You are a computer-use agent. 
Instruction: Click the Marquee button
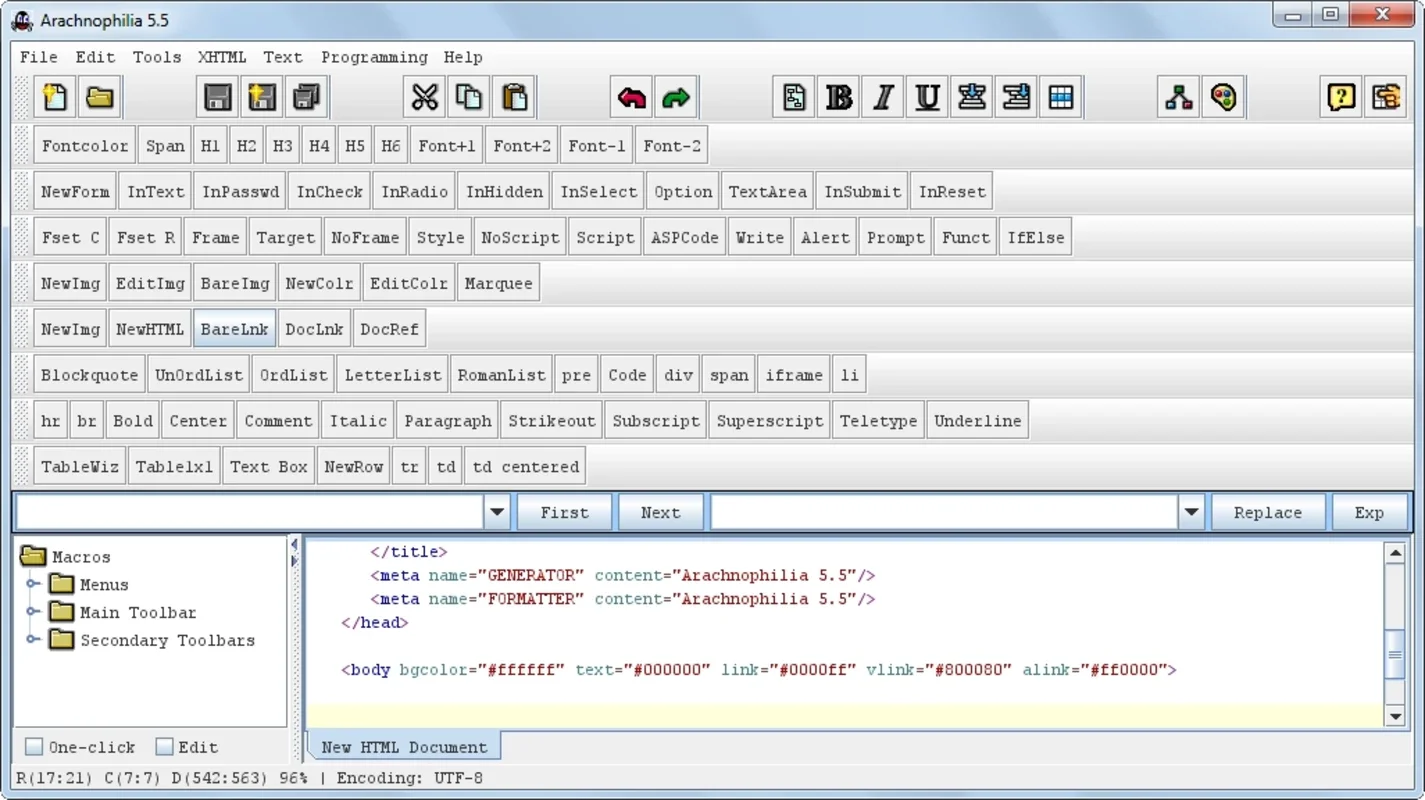[498, 284]
